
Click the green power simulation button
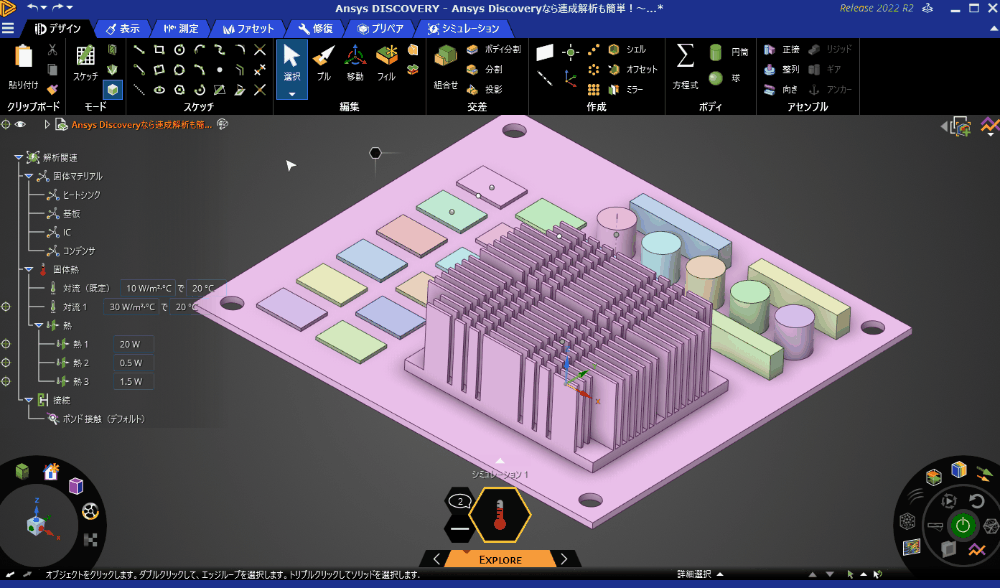tap(962, 526)
